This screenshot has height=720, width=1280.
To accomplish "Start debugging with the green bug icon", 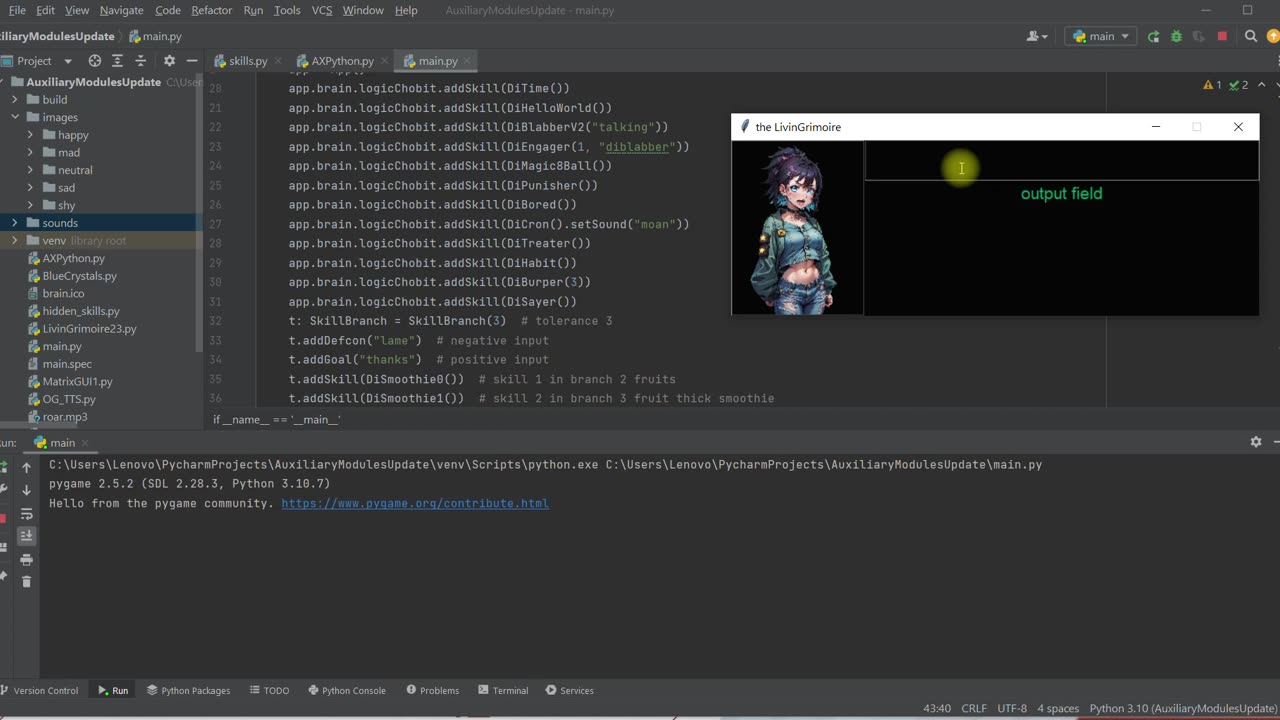I will pyautogui.click(x=1176, y=36).
